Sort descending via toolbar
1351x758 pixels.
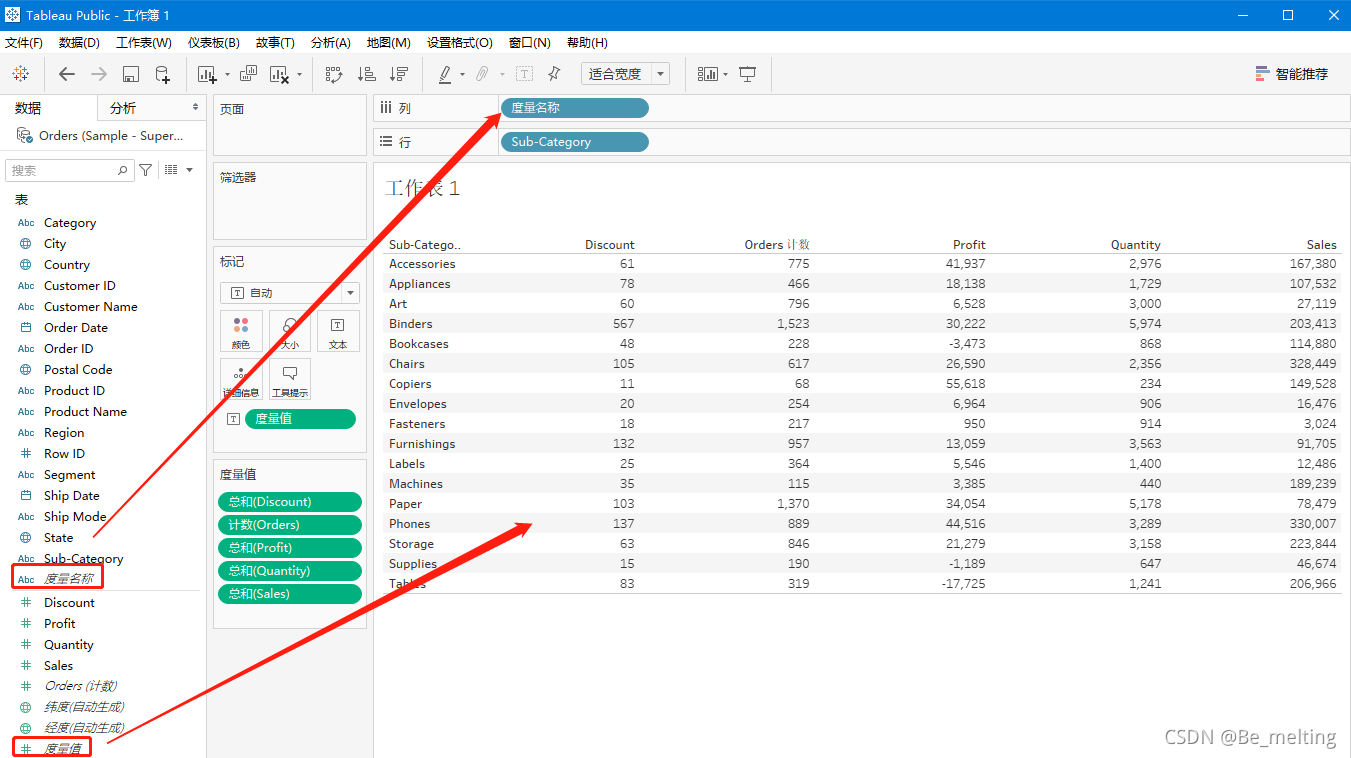(x=399, y=74)
